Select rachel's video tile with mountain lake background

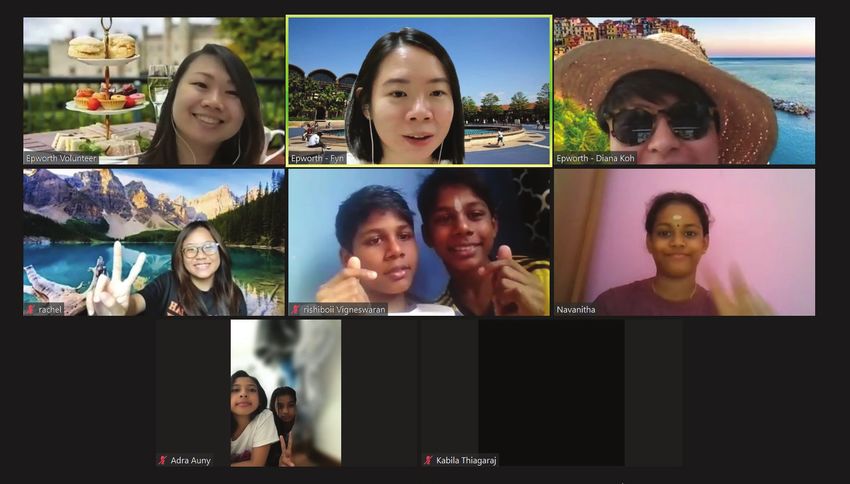point(154,242)
